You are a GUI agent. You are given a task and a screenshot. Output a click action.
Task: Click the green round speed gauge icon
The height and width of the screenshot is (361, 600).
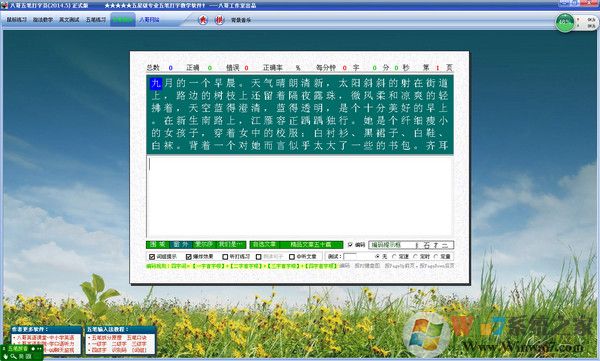click(x=565, y=23)
